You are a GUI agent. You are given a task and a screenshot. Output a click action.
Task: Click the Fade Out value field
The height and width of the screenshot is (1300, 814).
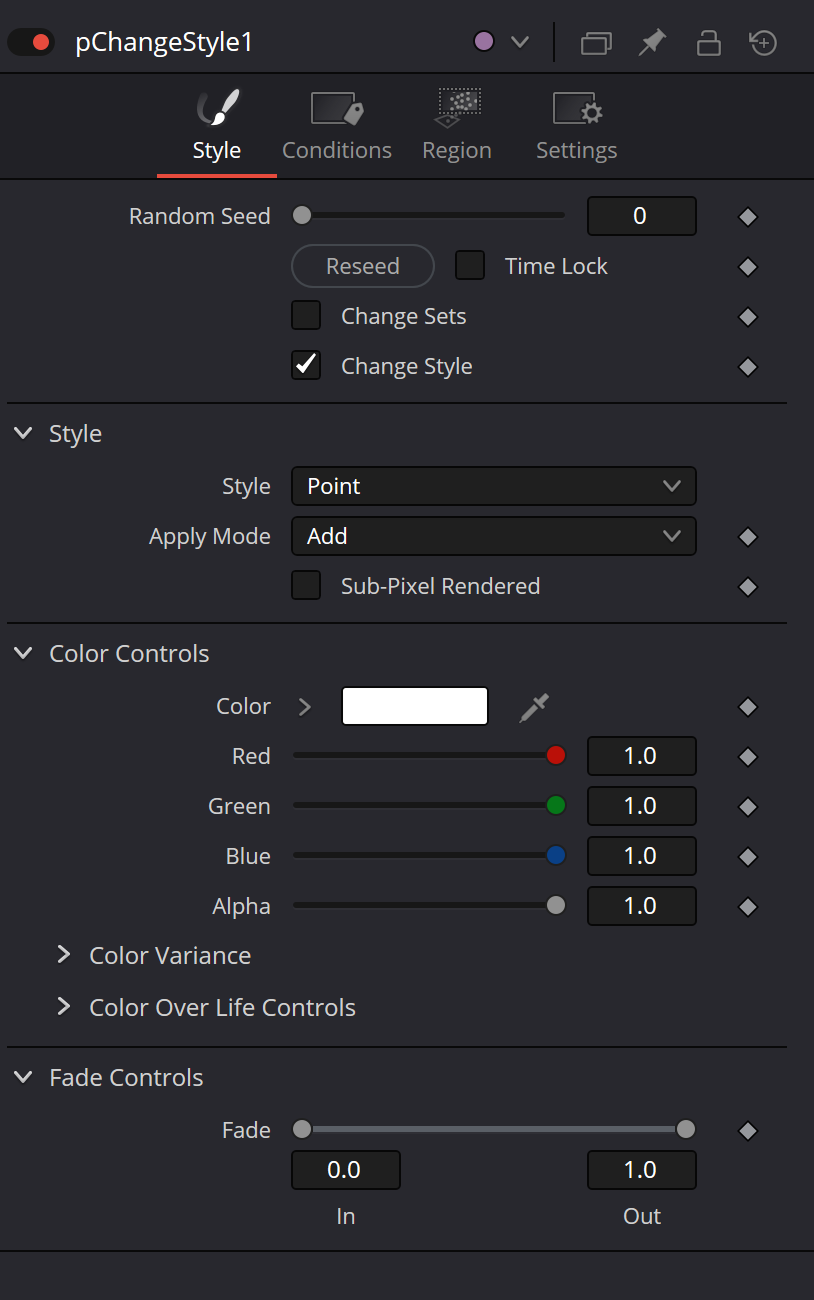(x=641, y=1170)
